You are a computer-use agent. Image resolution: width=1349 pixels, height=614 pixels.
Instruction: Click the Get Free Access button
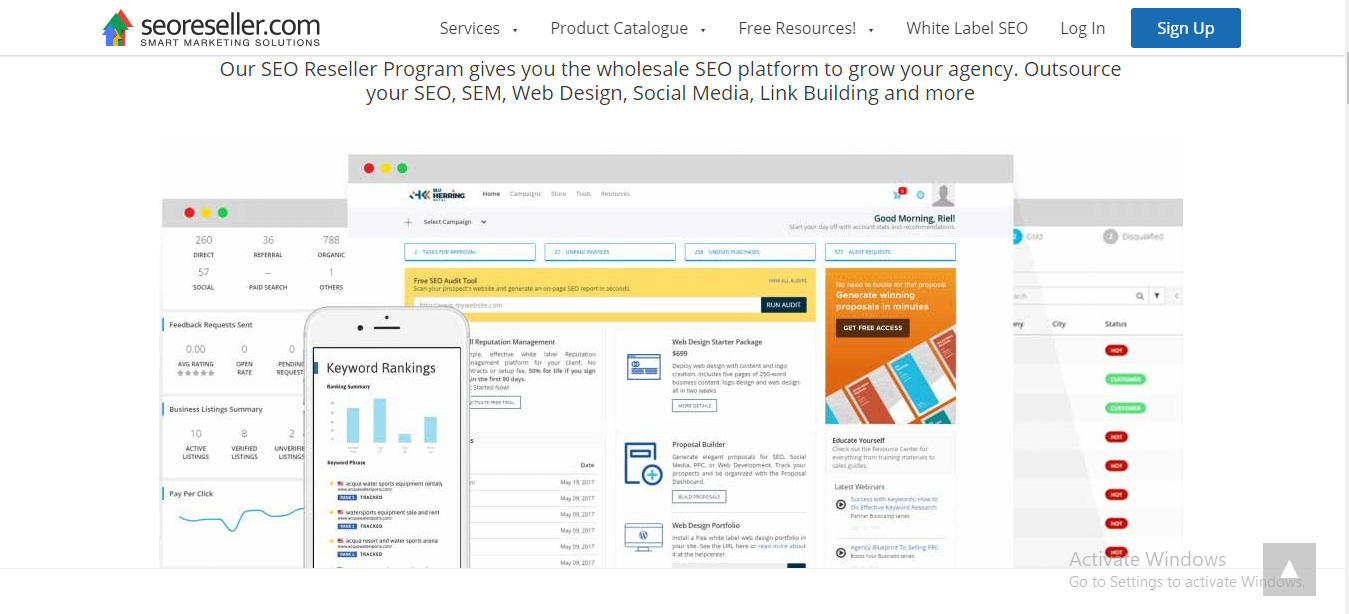click(x=872, y=328)
